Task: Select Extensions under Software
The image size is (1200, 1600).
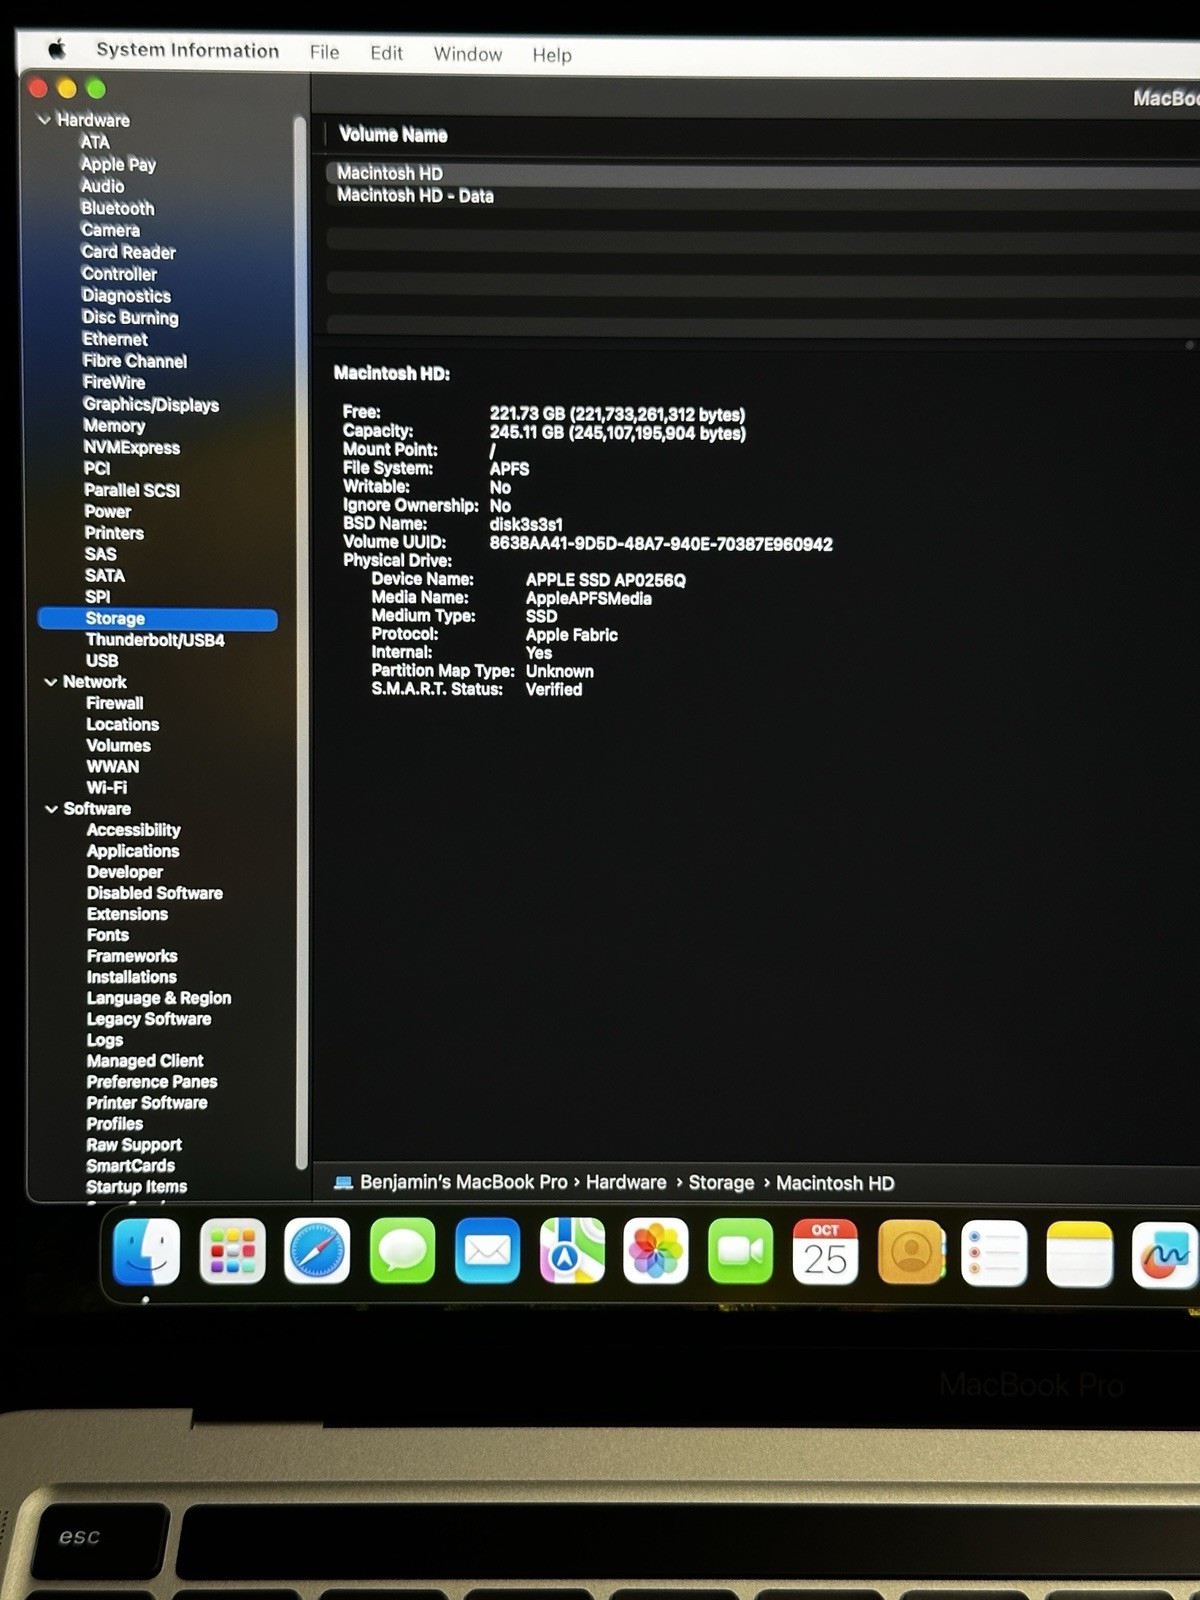Action: (x=127, y=914)
